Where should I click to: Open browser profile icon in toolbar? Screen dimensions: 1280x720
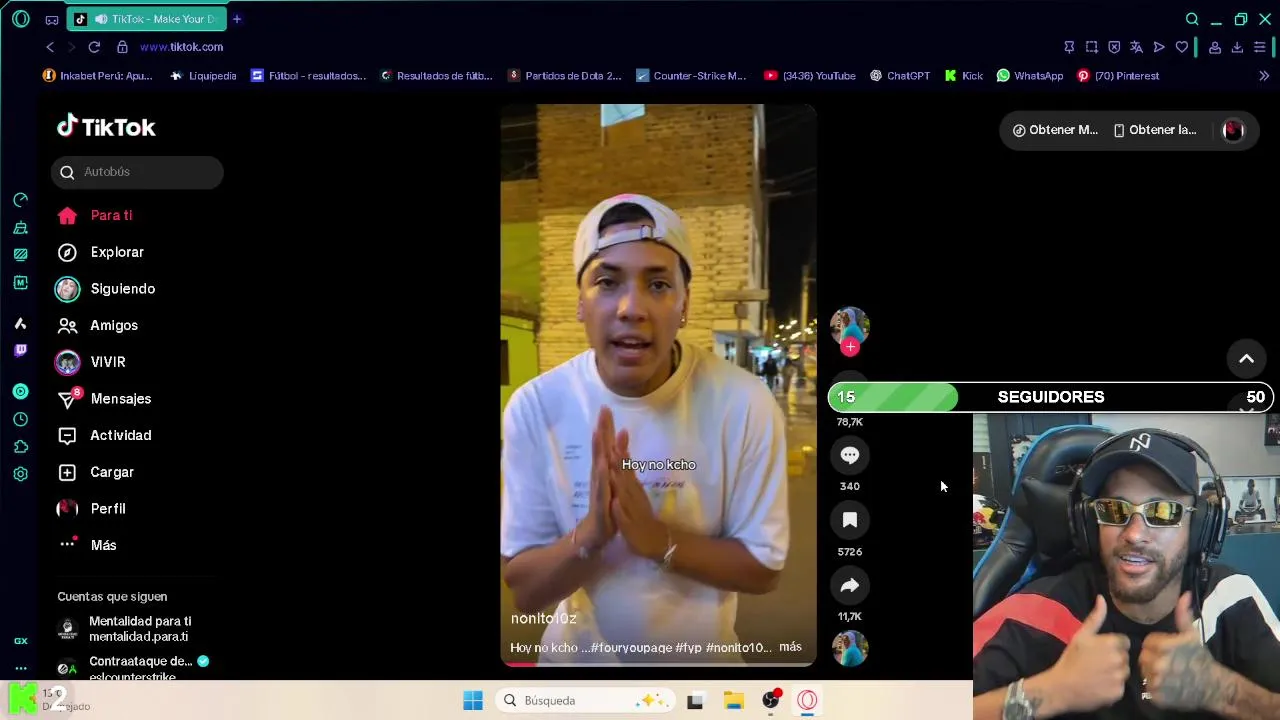[1215, 47]
